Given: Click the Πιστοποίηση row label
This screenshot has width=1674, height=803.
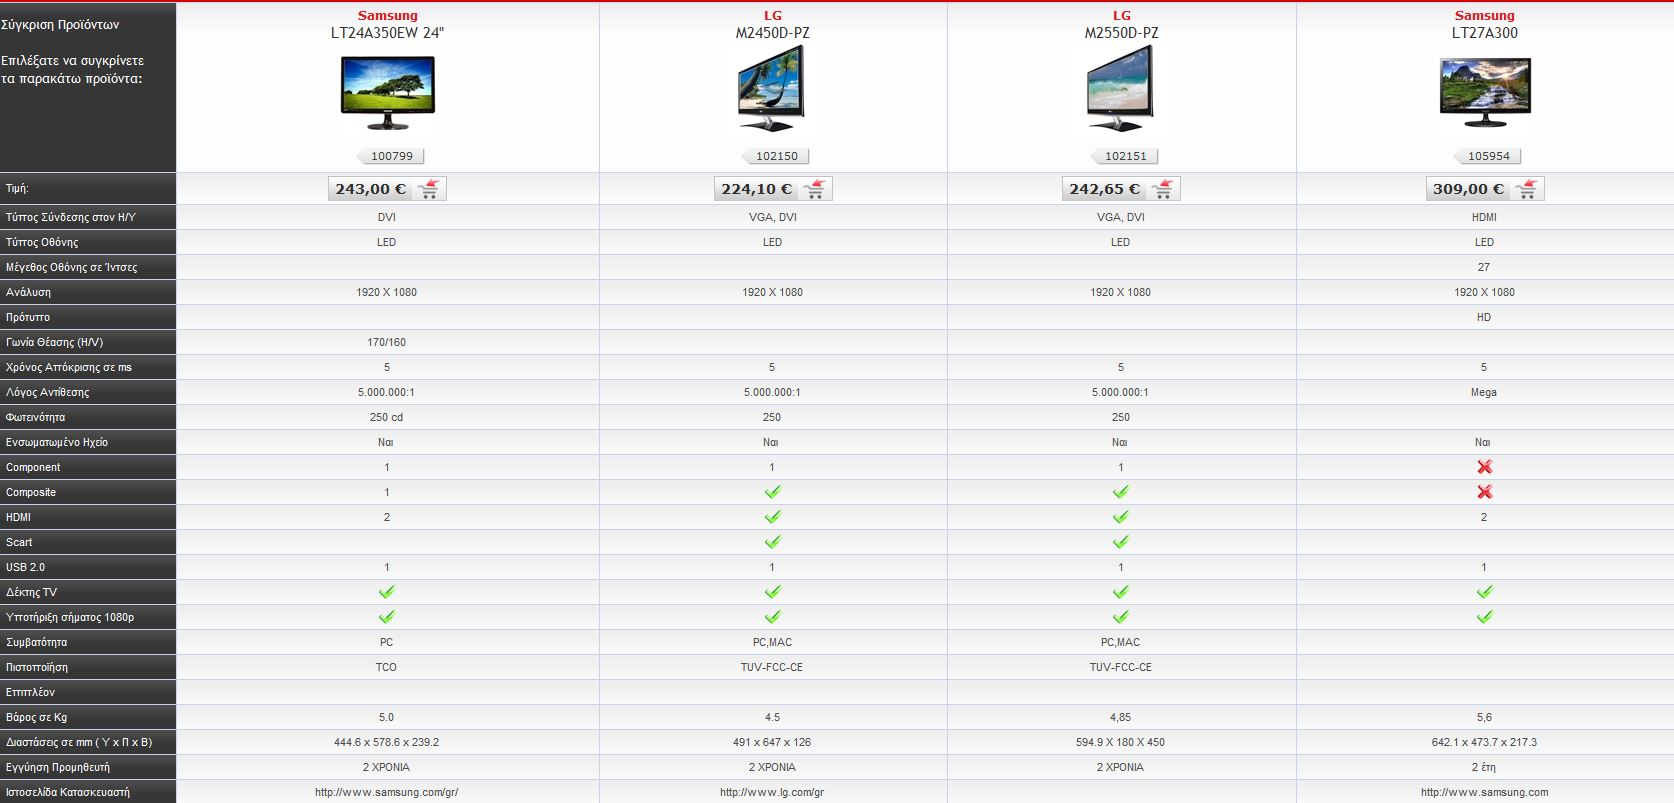Looking at the screenshot, I should pyautogui.click(x=36, y=667).
